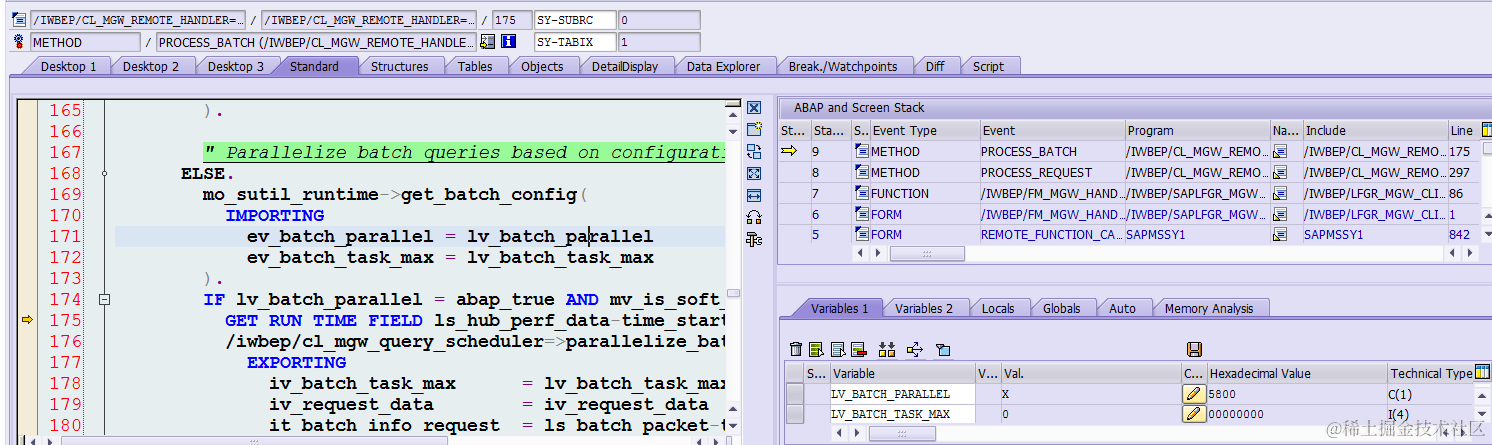This screenshot has height=445, width=1492.
Task: Open the Script tab
Action: [x=988, y=66]
